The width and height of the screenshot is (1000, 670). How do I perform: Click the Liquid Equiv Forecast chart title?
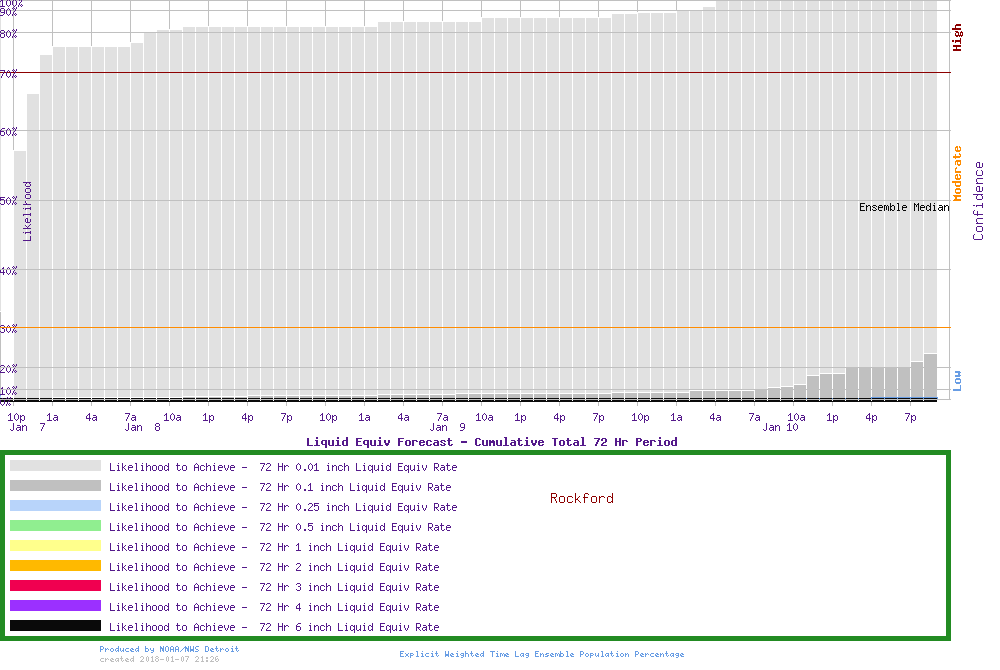click(491, 442)
